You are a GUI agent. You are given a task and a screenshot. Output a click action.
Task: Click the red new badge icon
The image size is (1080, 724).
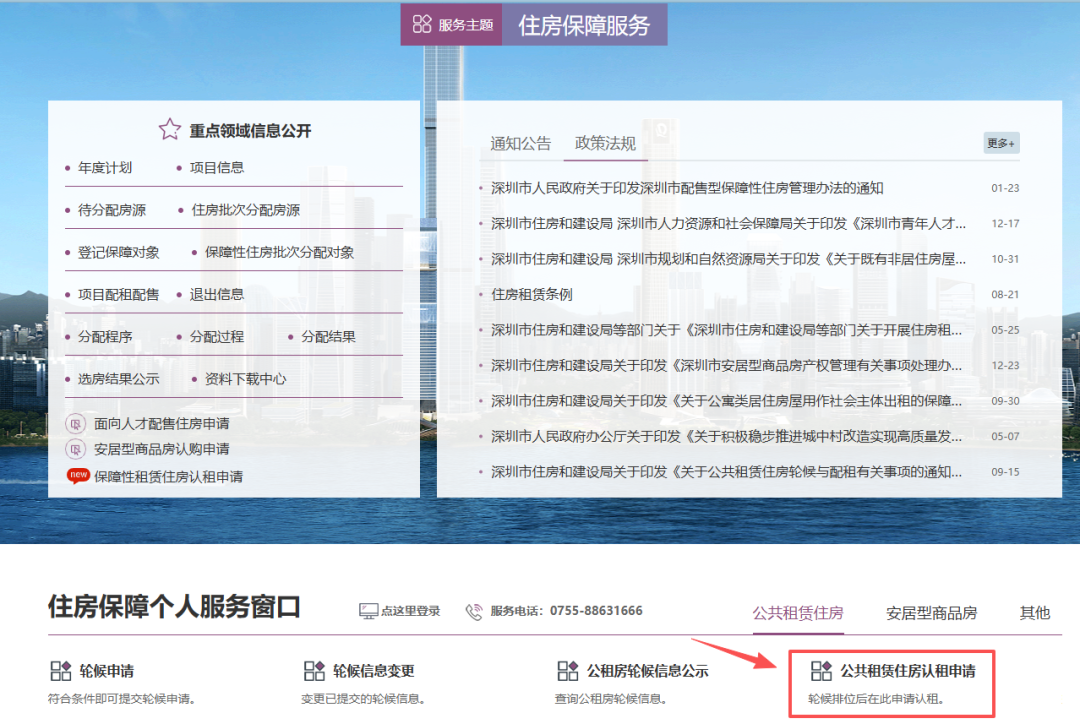[78, 475]
